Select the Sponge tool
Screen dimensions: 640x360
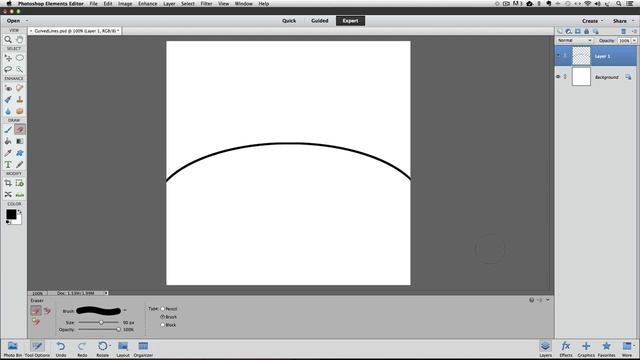tap(20, 111)
